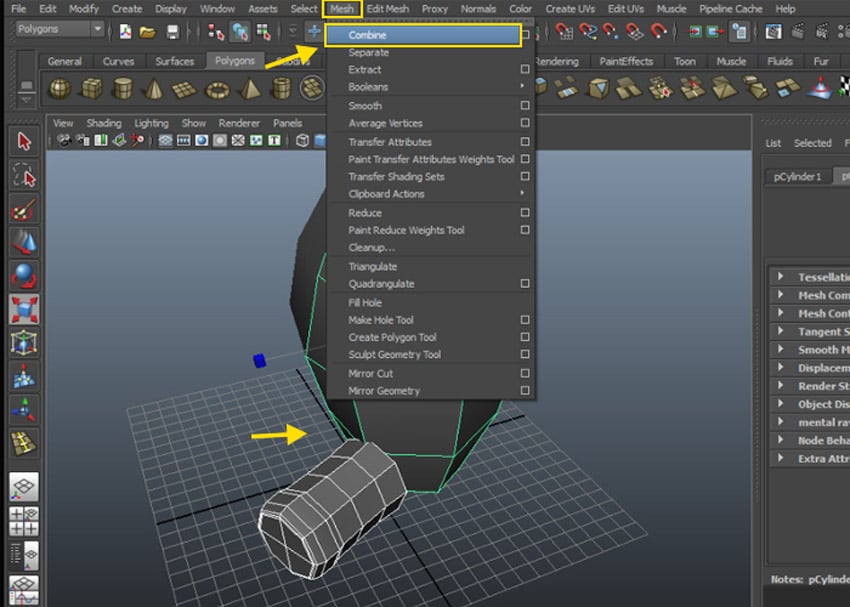
Task: Expand the Extra Attributes section
Action: point(815,459)
